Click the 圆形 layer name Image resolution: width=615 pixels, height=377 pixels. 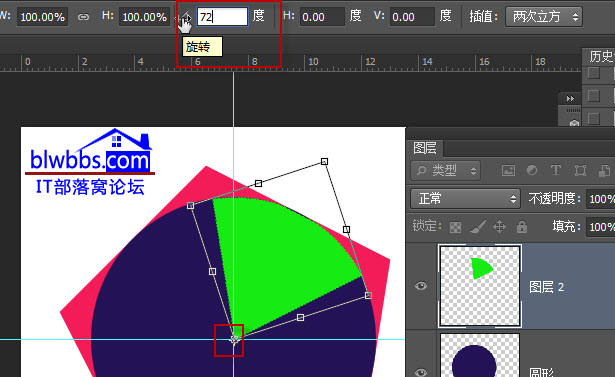pos(542,372)
